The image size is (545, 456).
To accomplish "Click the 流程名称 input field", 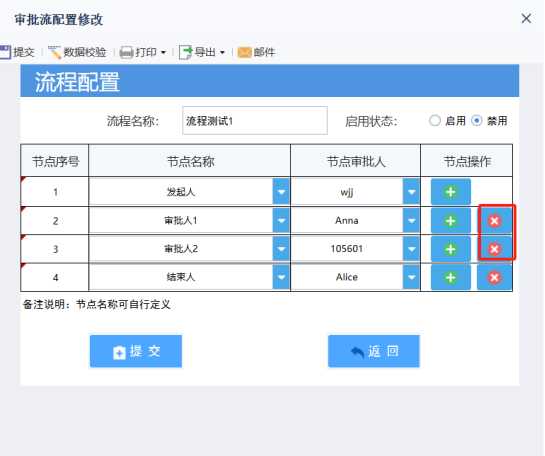I will point(255,121).
